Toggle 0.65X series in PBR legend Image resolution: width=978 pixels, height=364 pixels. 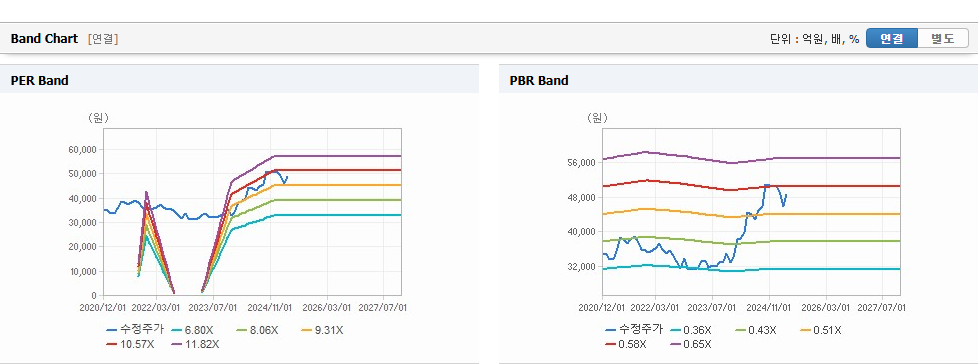click(690, 344)
